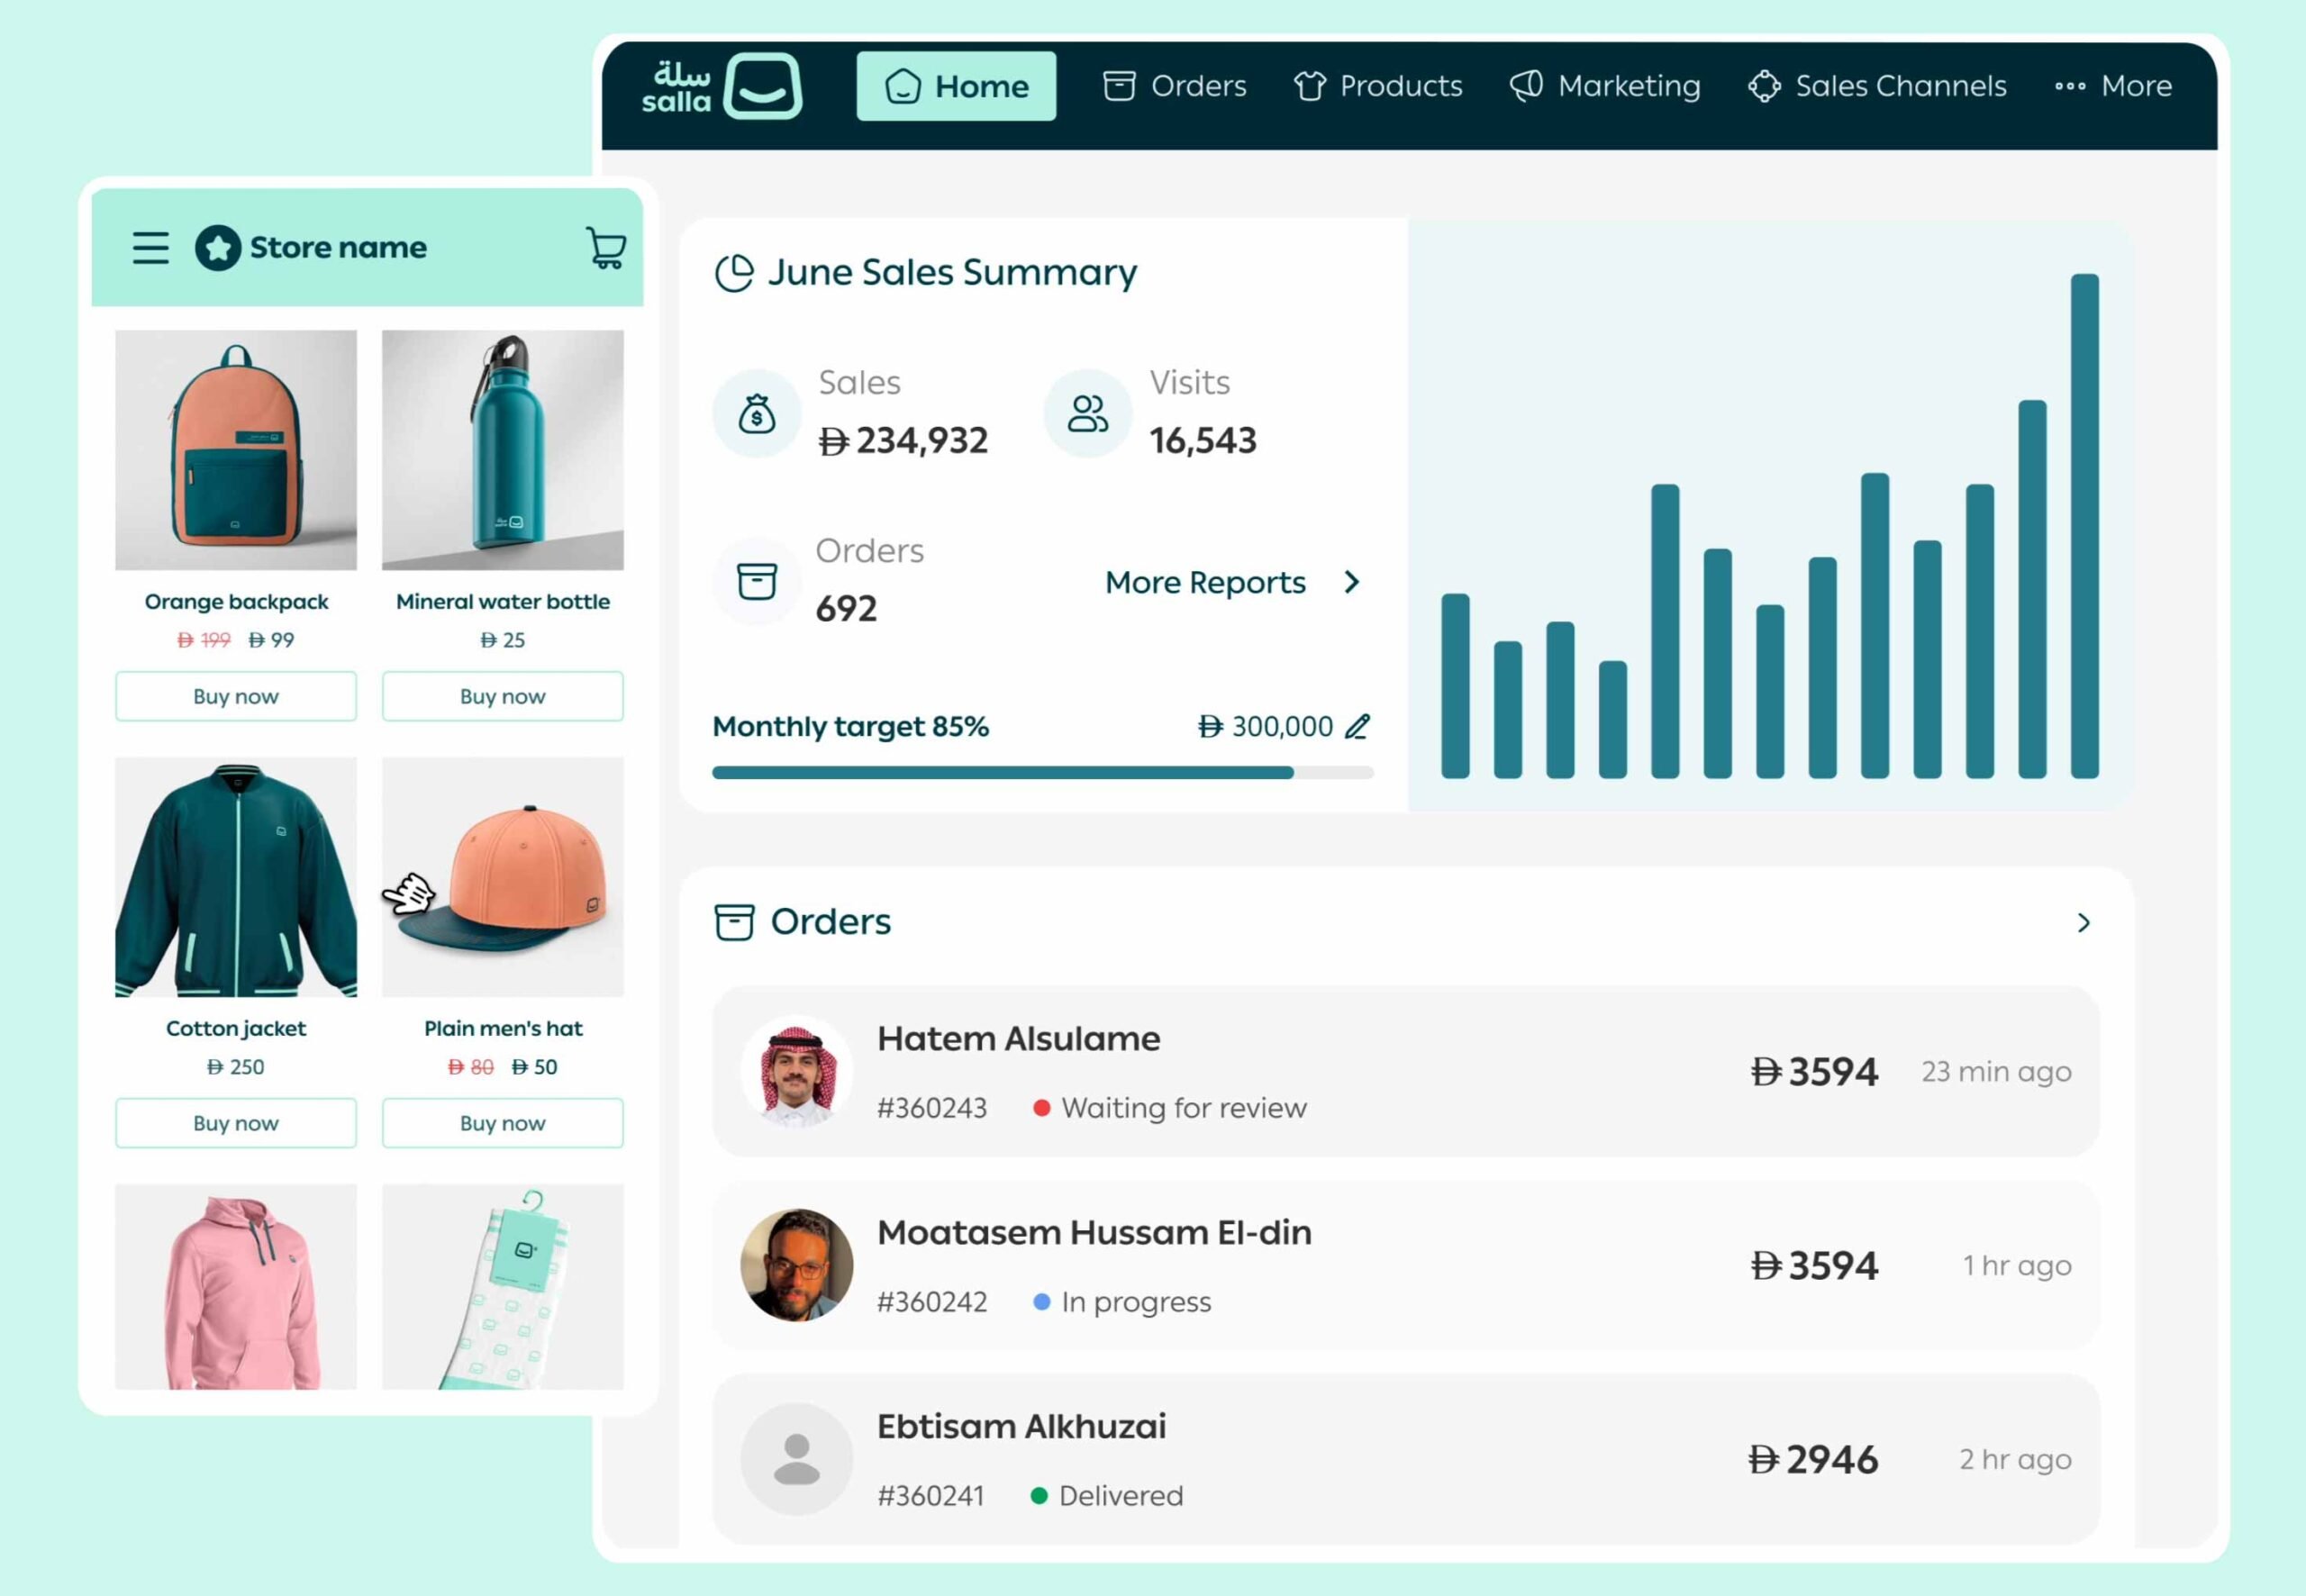The width and height of the screenshot is (2306, 1596).
Task: Select the Mineral water bottle product image
Action: point(503,450)
